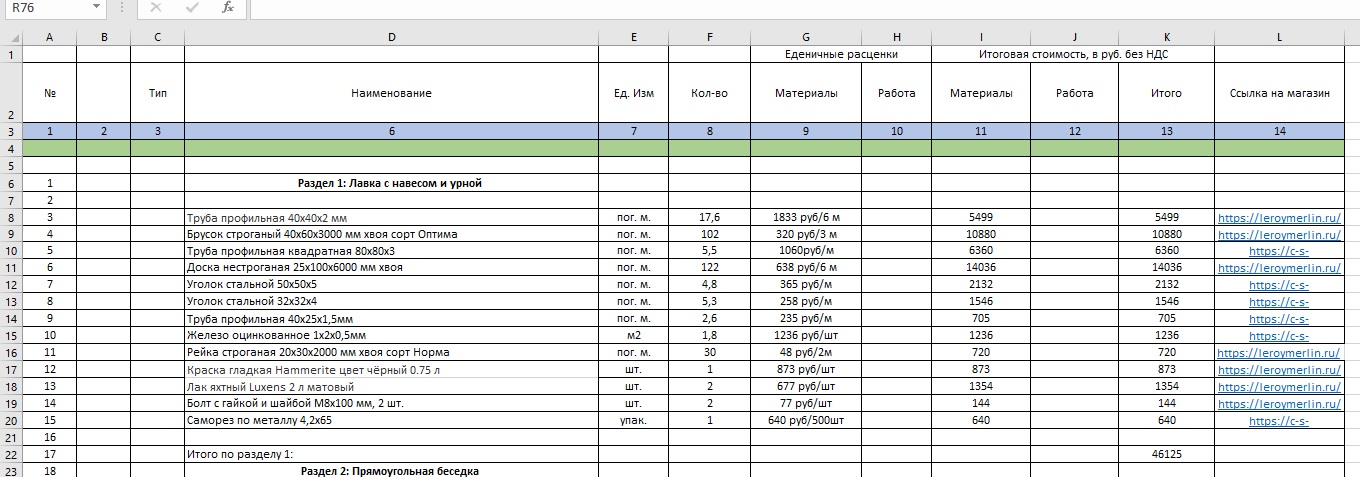Select column D header

(x=391, y=37)
